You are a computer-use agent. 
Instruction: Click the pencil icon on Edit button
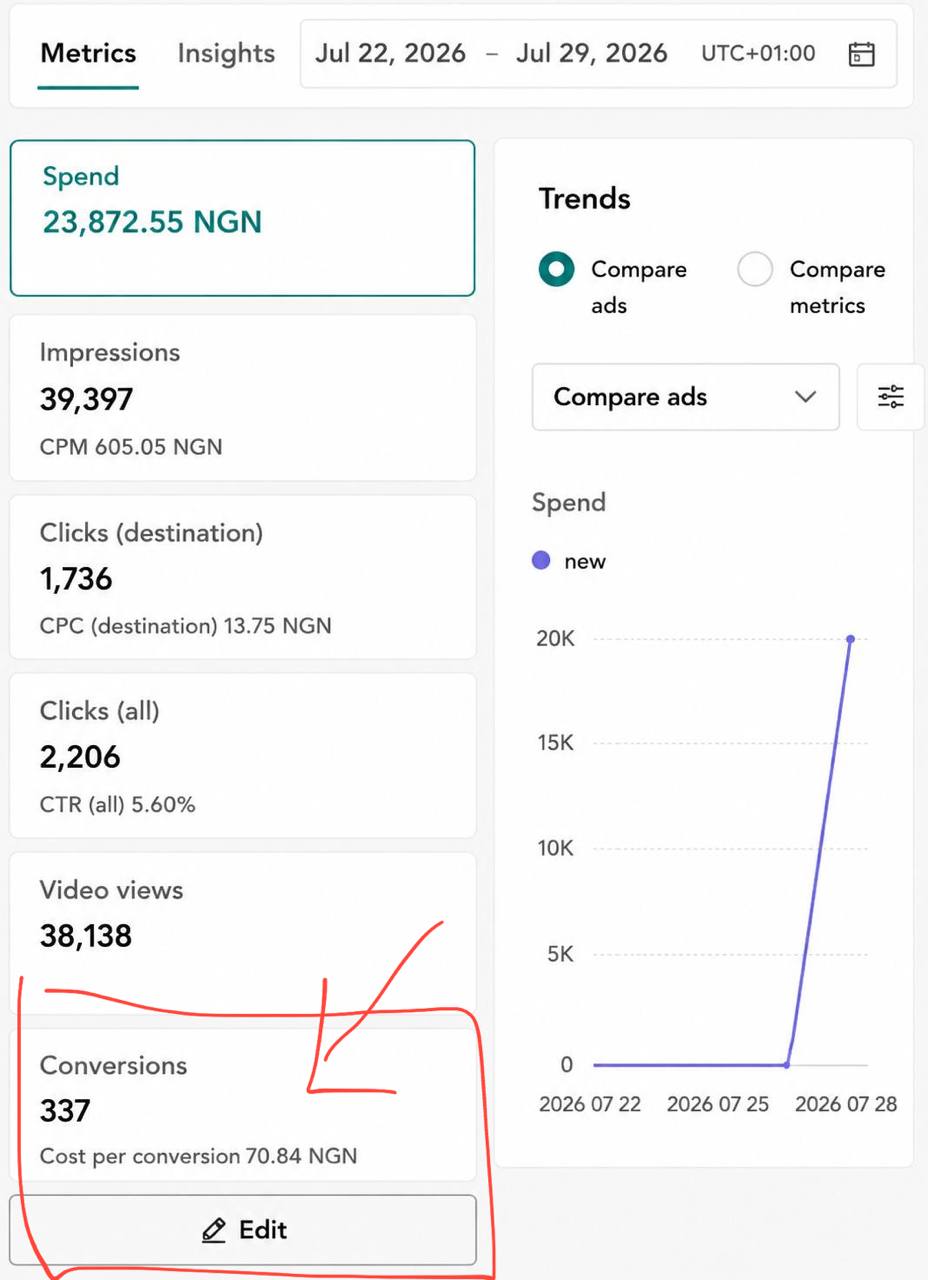[x=213, y=1230]
